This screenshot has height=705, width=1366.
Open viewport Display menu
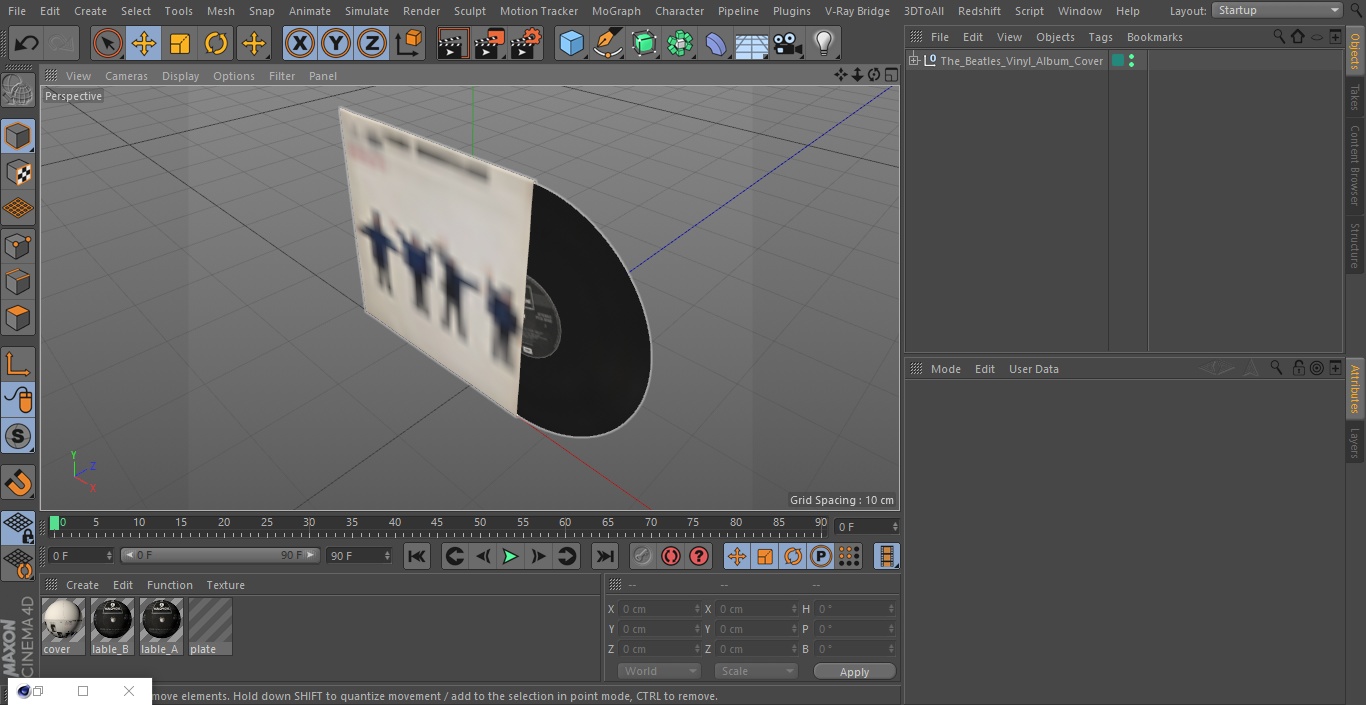pyautogui.click(x=180, y=76)
